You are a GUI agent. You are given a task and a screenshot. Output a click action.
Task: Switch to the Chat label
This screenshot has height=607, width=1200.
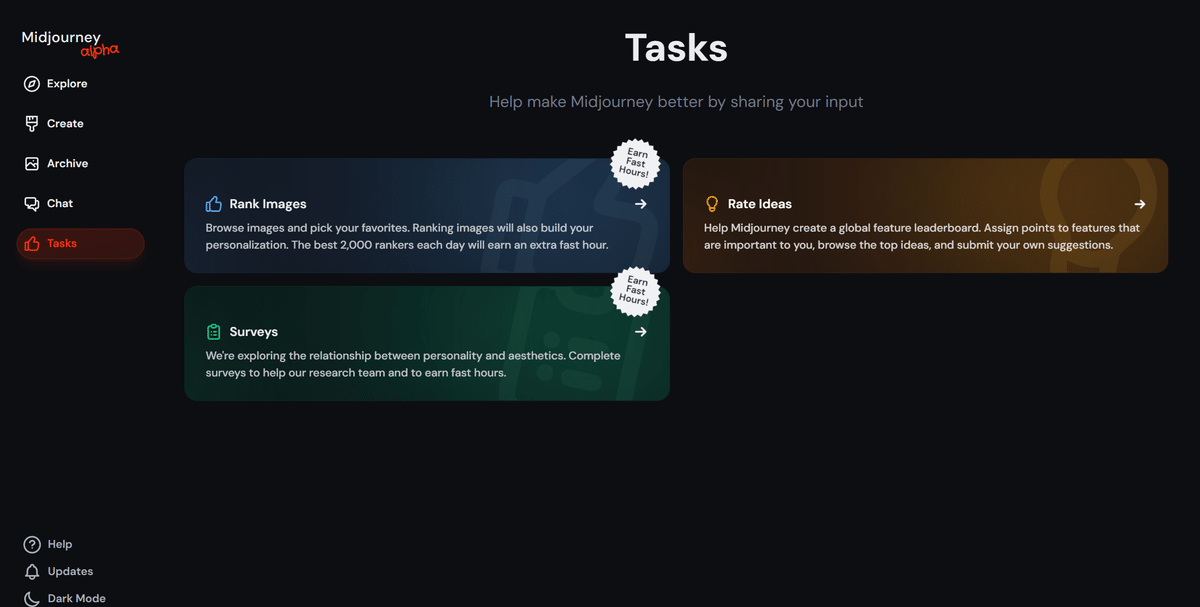coord(60,204)
